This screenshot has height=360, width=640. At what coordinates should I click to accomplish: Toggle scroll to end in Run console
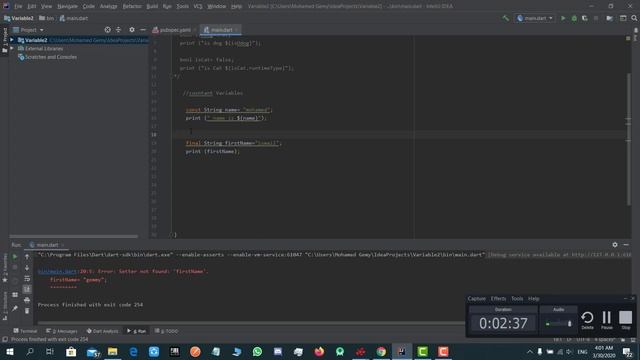tap(27, 289)
